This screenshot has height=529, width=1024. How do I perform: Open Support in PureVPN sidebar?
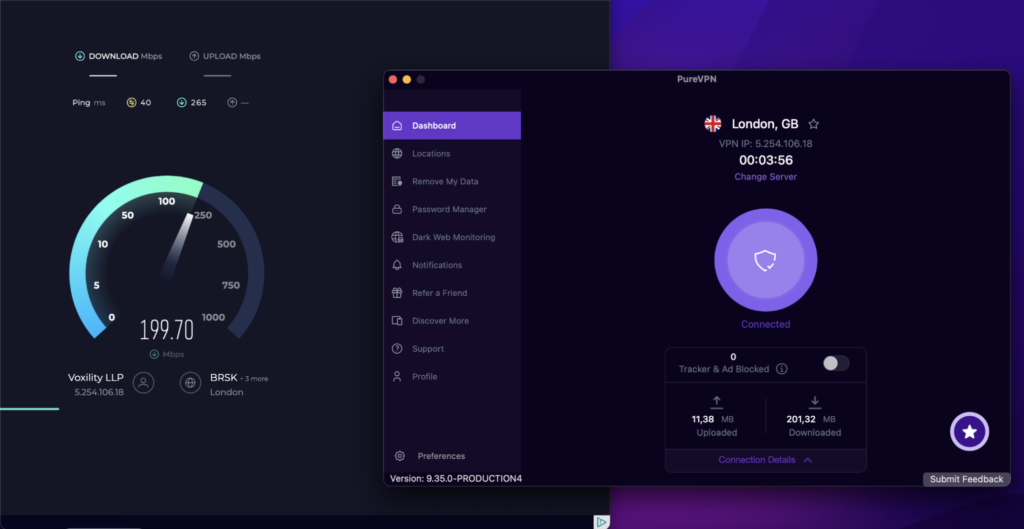point(452,349)
